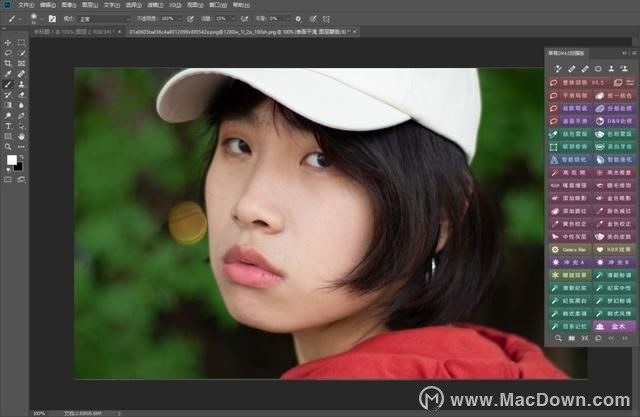The image size is (640, 417).
Task: Select the Crop tool
Action: pos(8,63)
